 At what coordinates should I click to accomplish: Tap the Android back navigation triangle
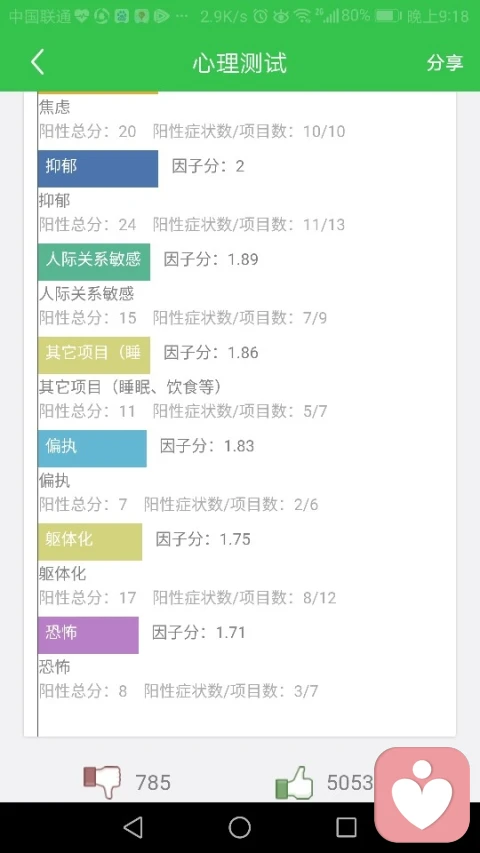coord(133,827)
